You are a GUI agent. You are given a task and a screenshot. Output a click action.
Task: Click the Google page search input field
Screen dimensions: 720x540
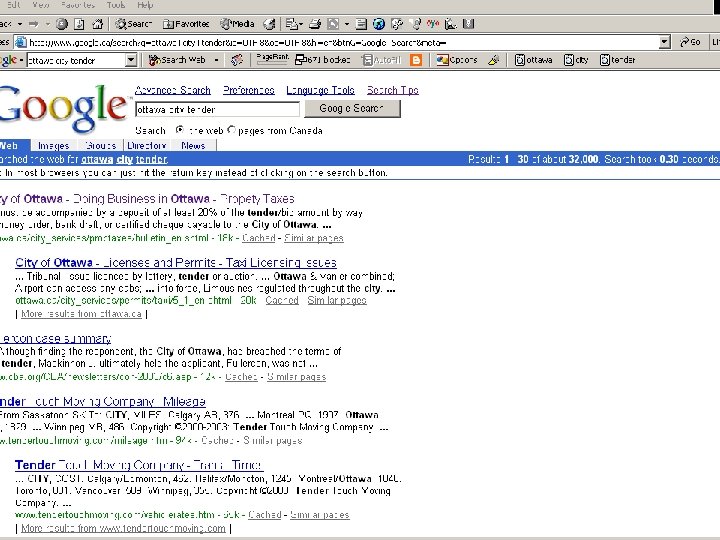217,109
